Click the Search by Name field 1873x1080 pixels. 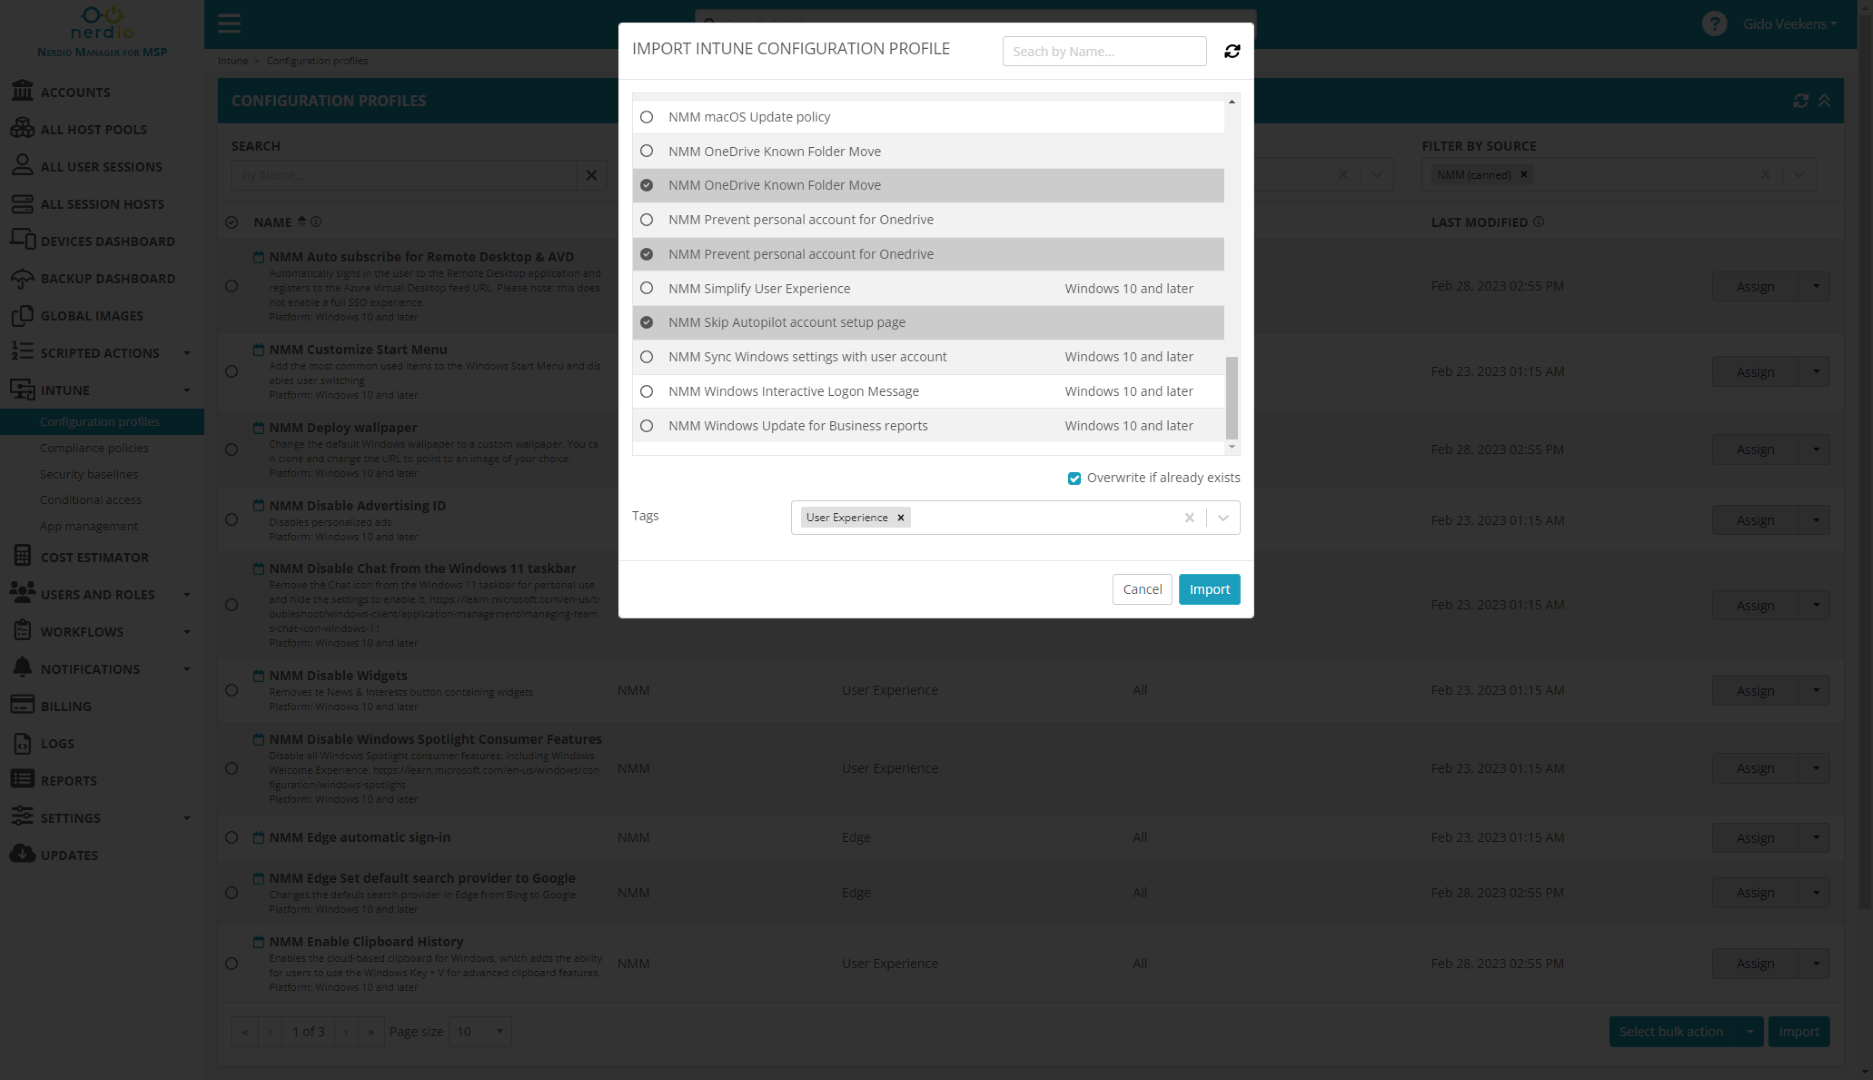tap(1104, 51)
